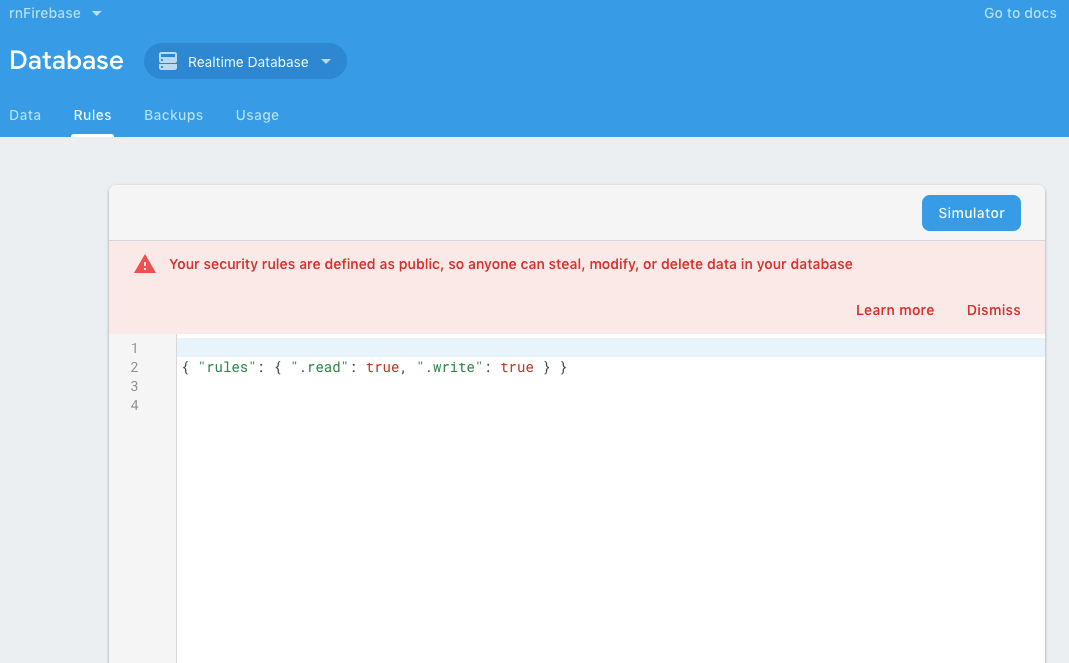Click the database stack icon beside Realtime Database

point(168,61)
